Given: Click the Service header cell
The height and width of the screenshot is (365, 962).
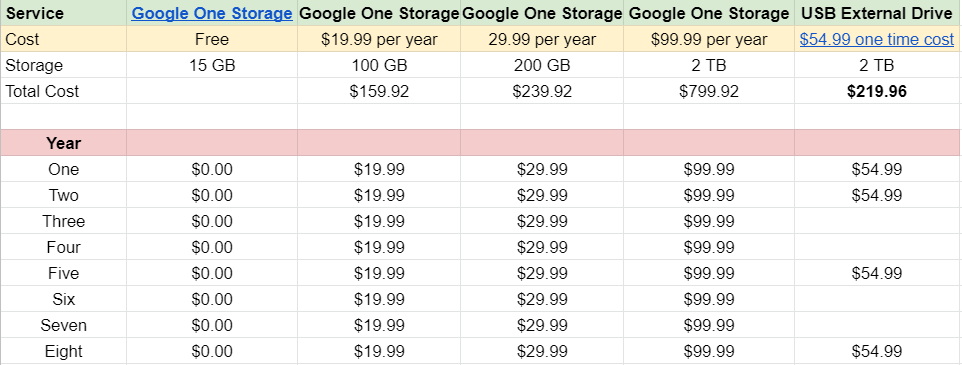Looking at the screenshot, I should pos(64,13).
